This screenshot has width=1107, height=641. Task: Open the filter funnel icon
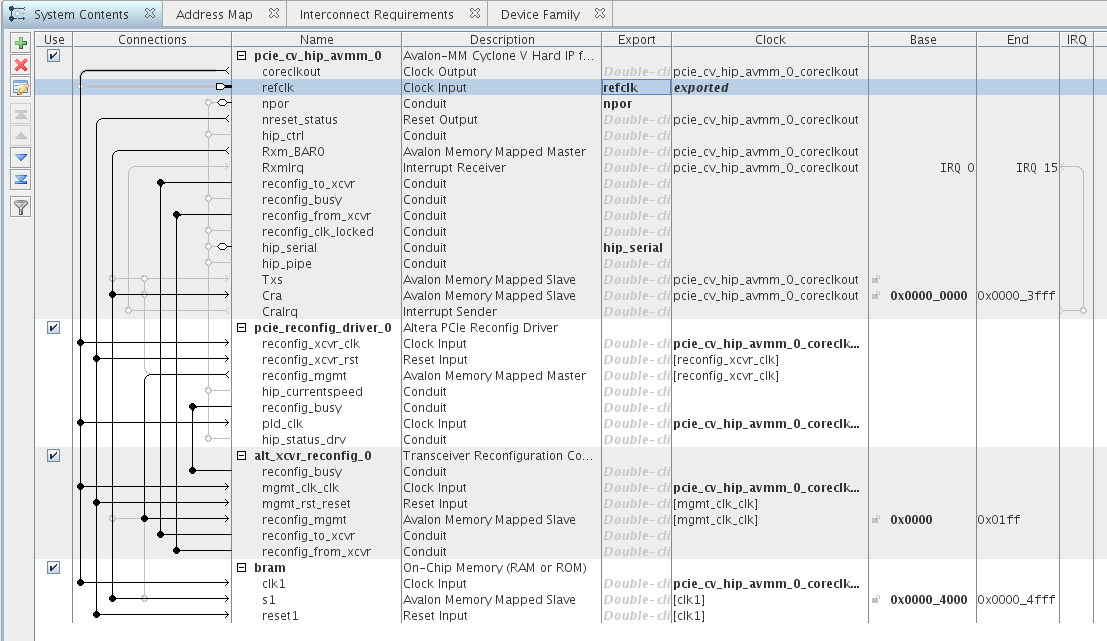point(20,207)
